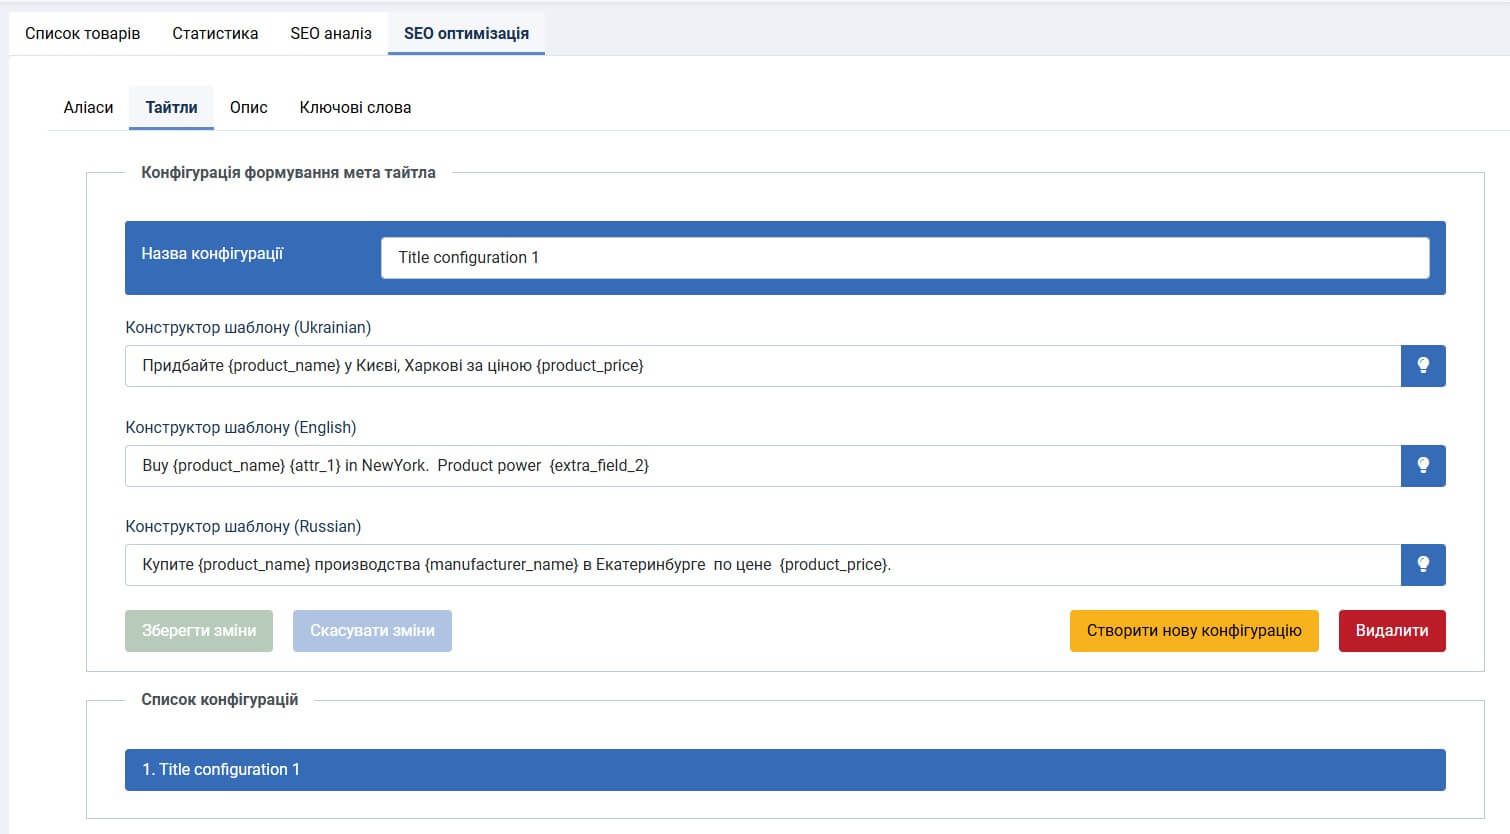
Task: Click the red Видалити button
Action: click(x=1391, y=631)
